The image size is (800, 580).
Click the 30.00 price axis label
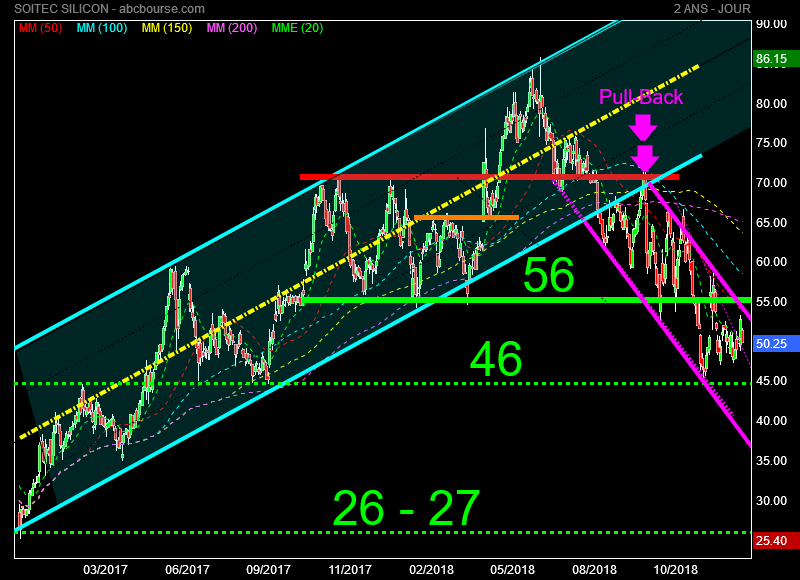click(x=771, y=500)
